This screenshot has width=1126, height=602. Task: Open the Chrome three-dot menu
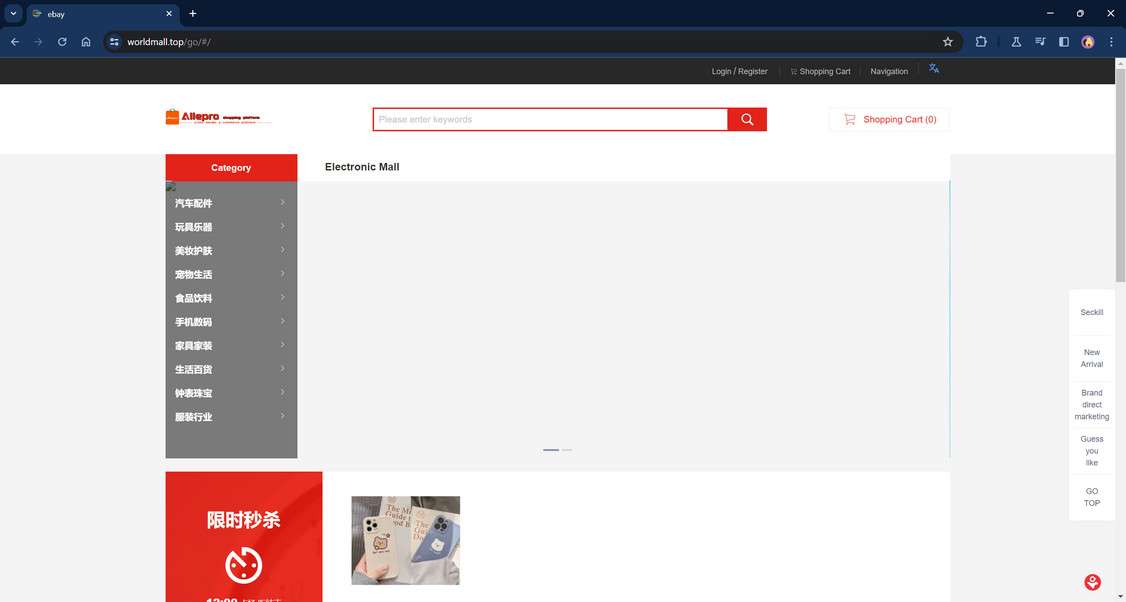coord(1111,42)
